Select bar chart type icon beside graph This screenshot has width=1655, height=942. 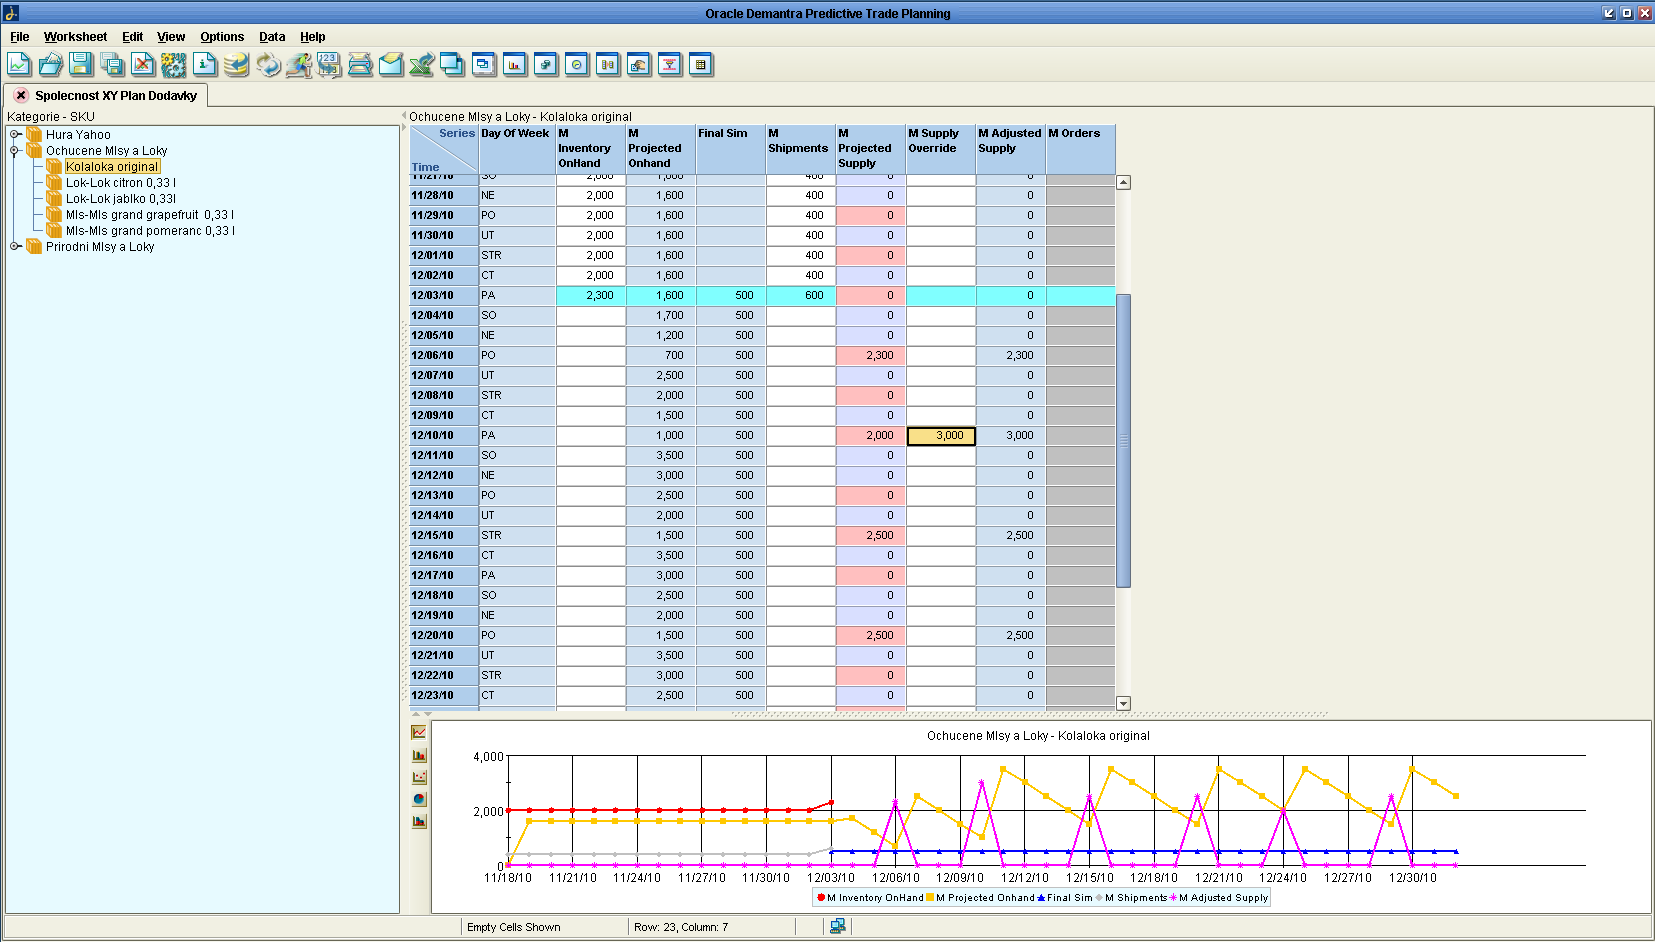tap(419, 755)
